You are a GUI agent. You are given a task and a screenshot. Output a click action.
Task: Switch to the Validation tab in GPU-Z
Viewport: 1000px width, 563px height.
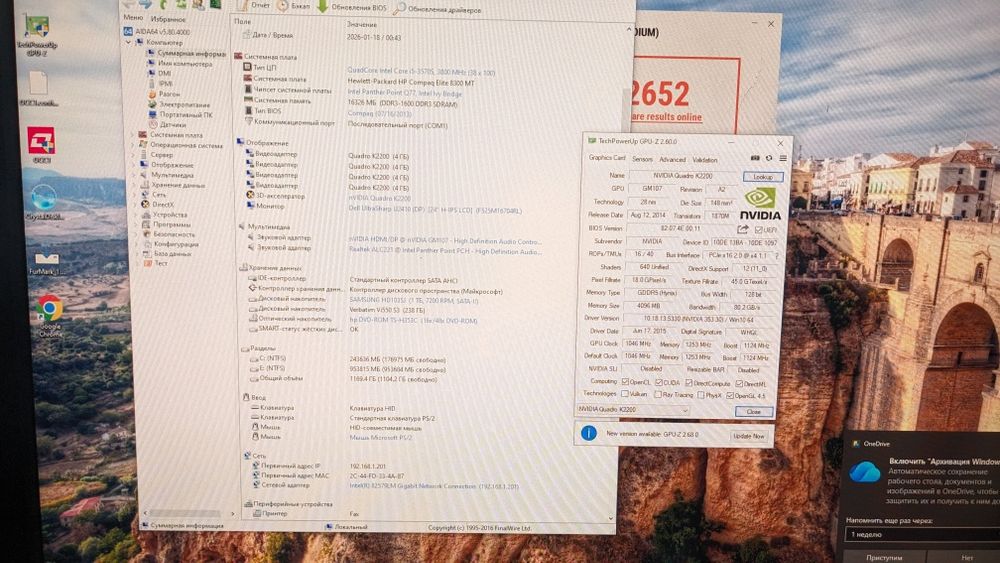(705, 160)
